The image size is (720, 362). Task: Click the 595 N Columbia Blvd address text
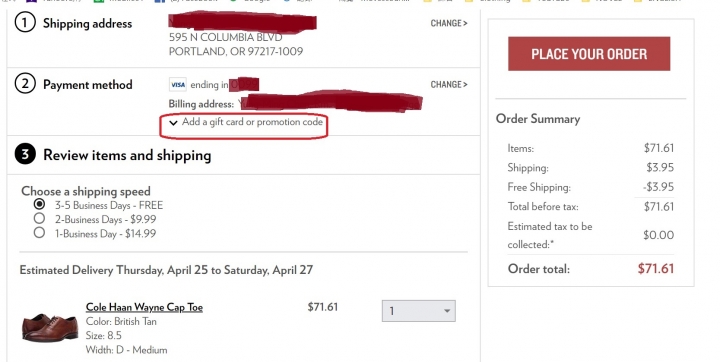225,37
